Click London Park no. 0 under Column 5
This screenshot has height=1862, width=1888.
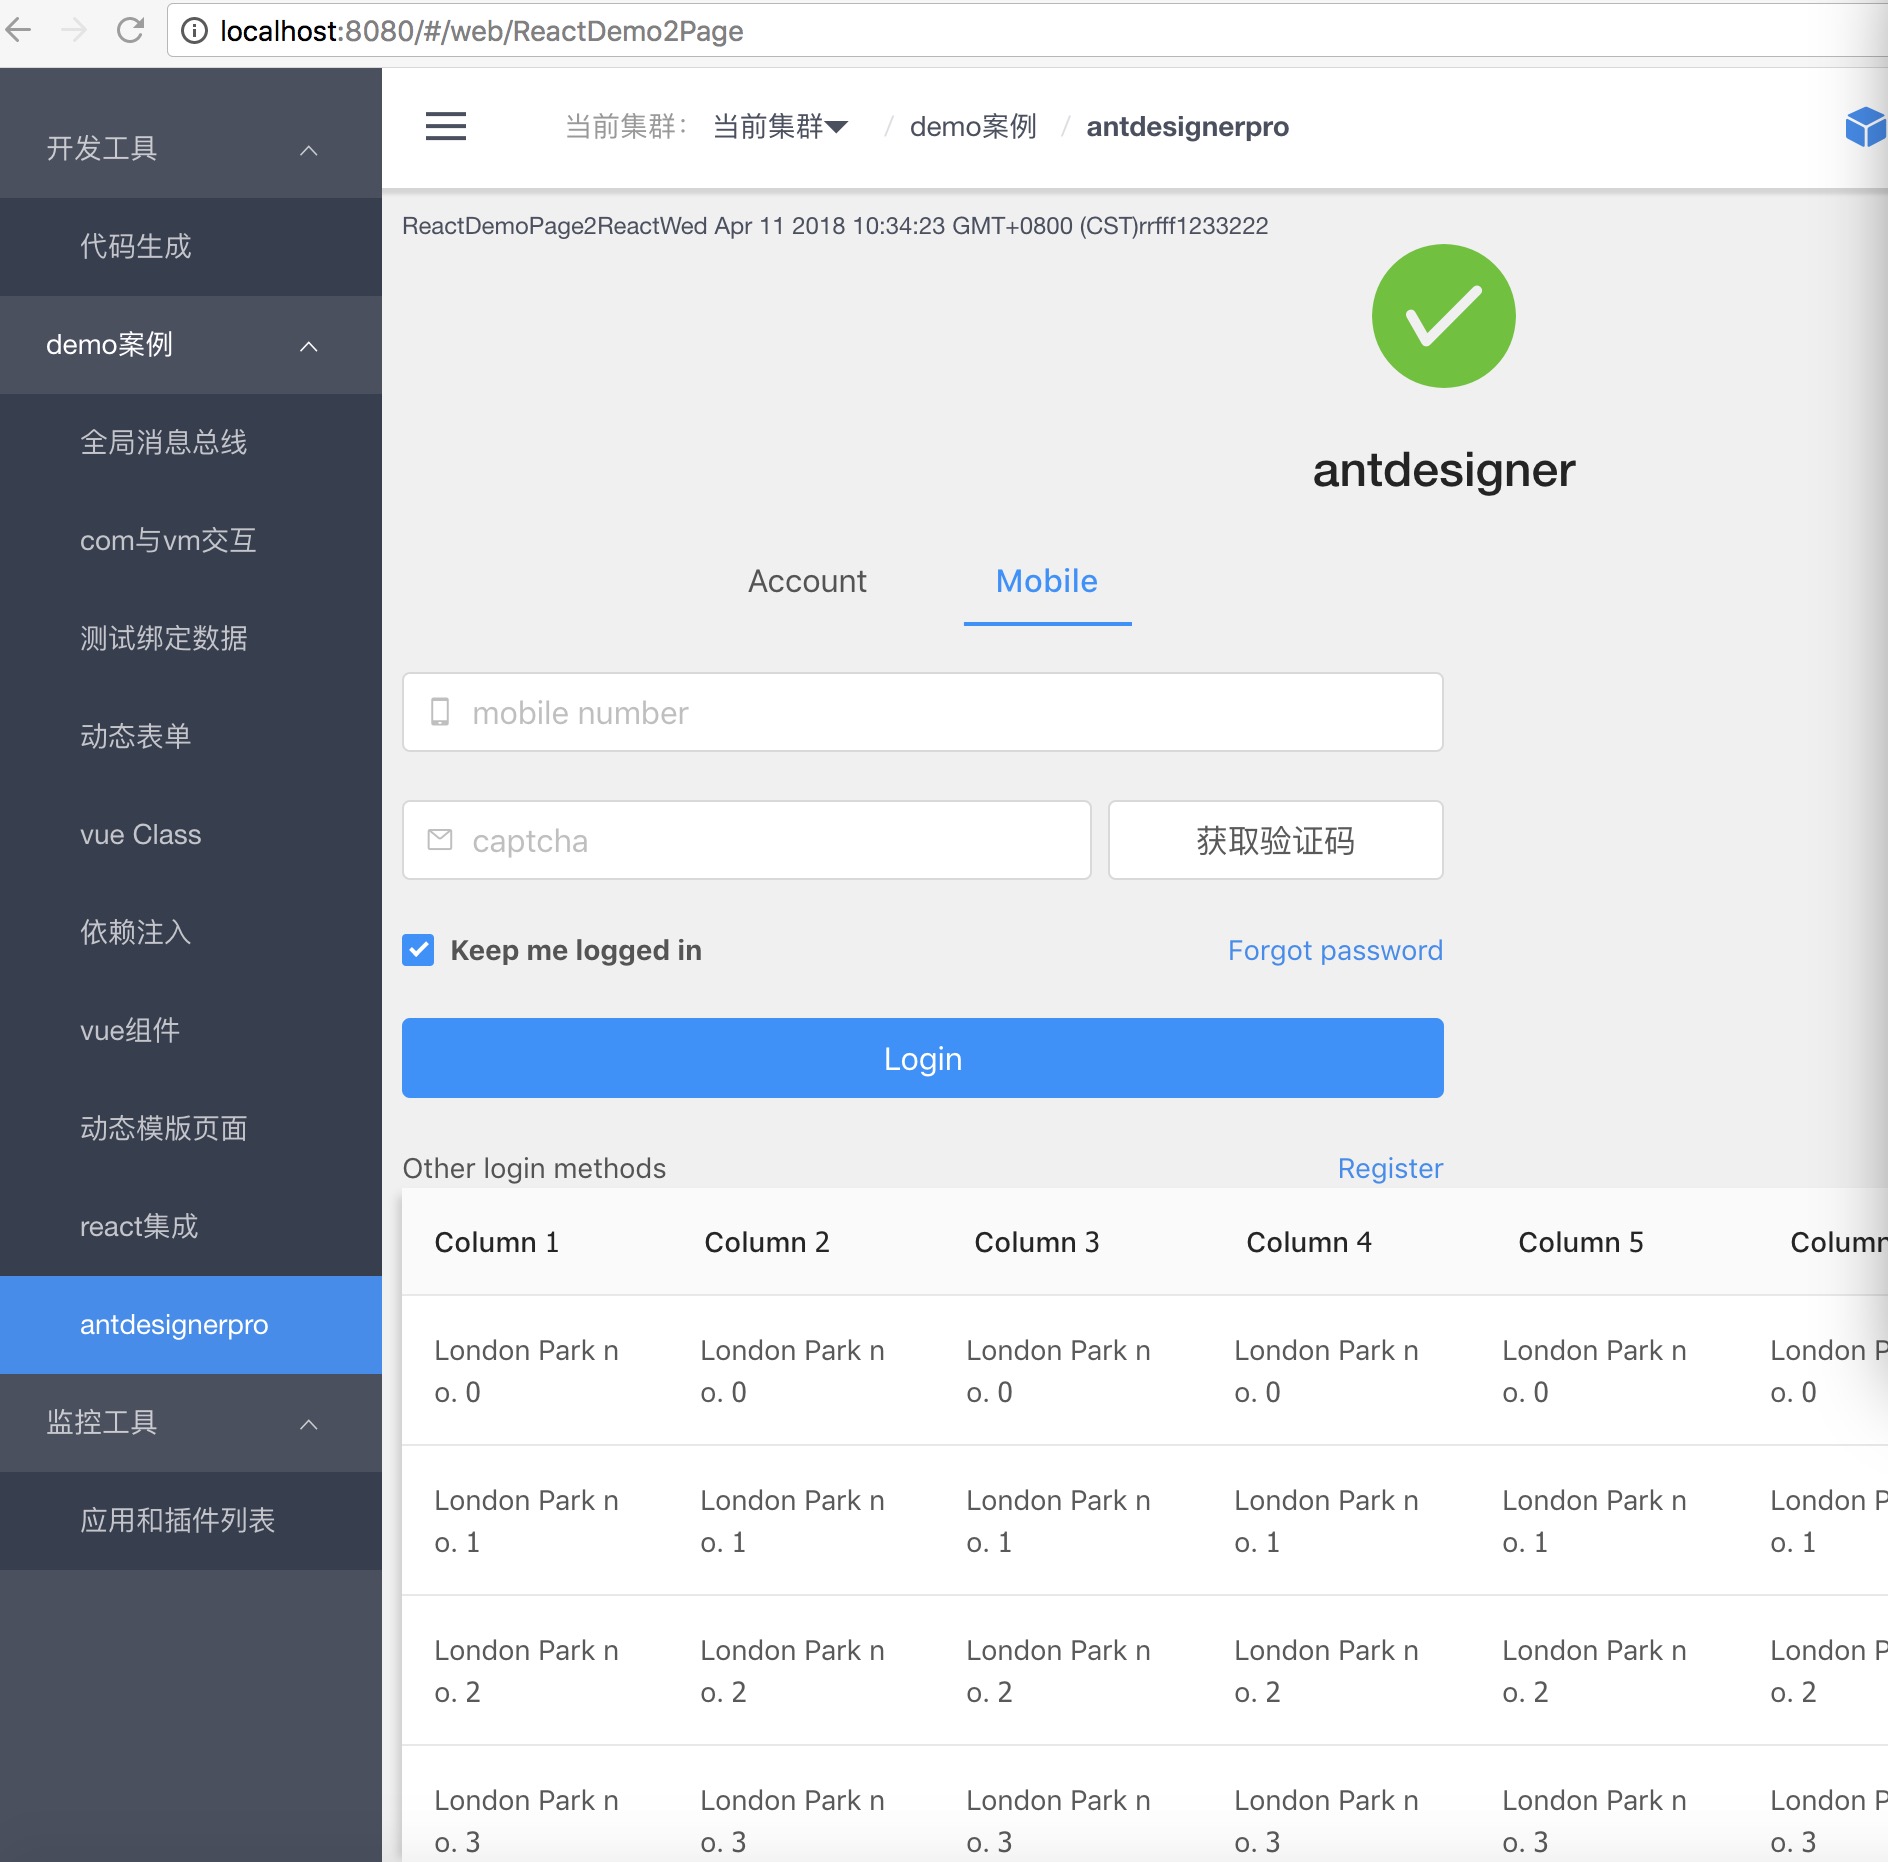[x=1594, y=1371]
